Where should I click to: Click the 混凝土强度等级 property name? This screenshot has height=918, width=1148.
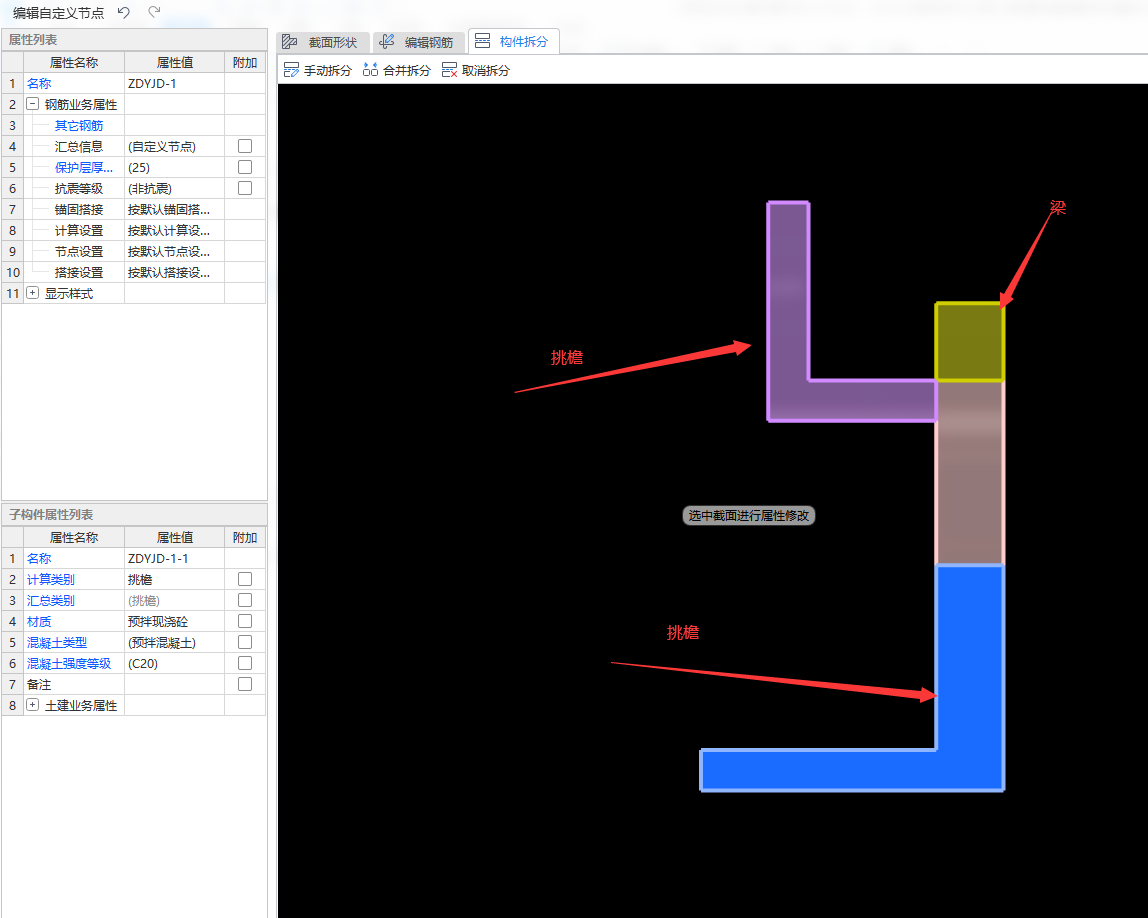pos(69,664)
